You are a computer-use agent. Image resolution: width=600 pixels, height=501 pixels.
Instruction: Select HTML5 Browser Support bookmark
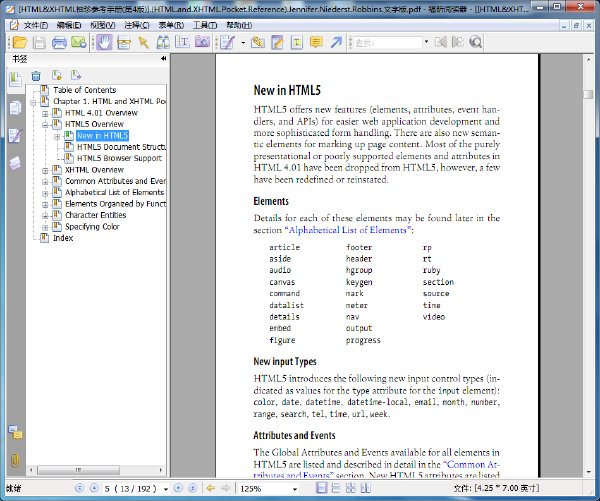(119, 158)
